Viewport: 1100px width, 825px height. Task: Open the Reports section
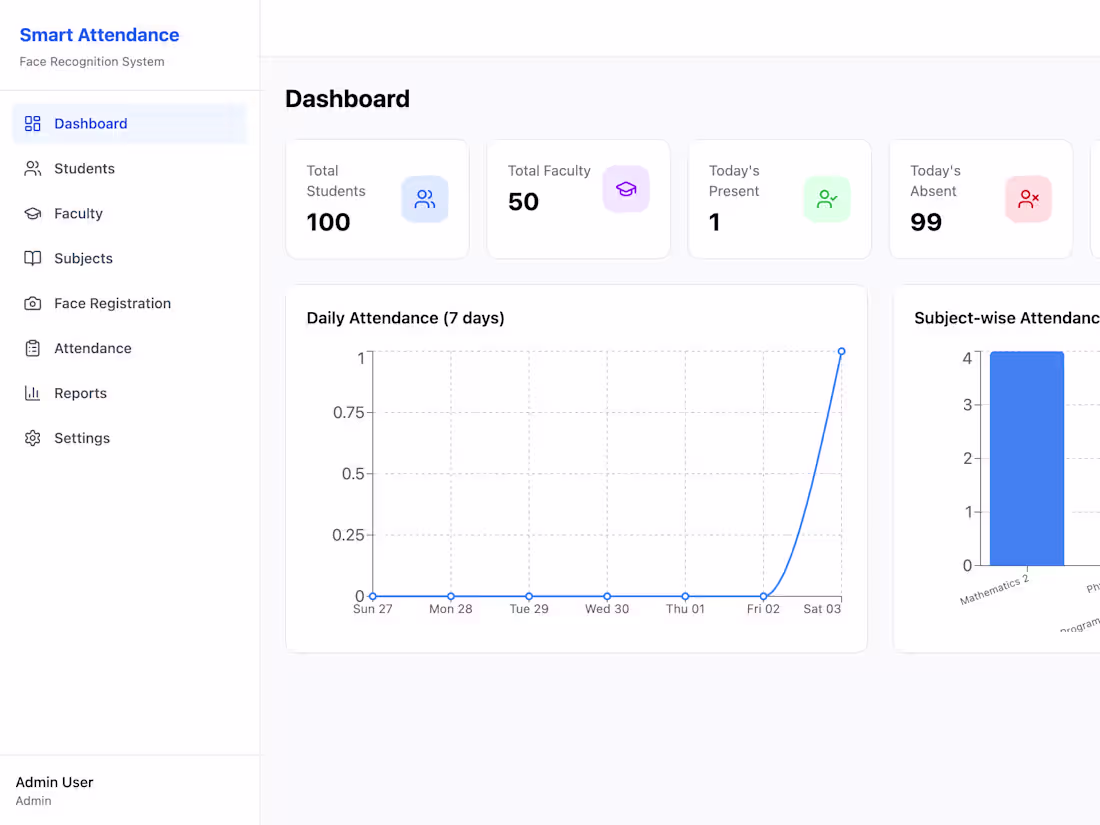(130, 393)
